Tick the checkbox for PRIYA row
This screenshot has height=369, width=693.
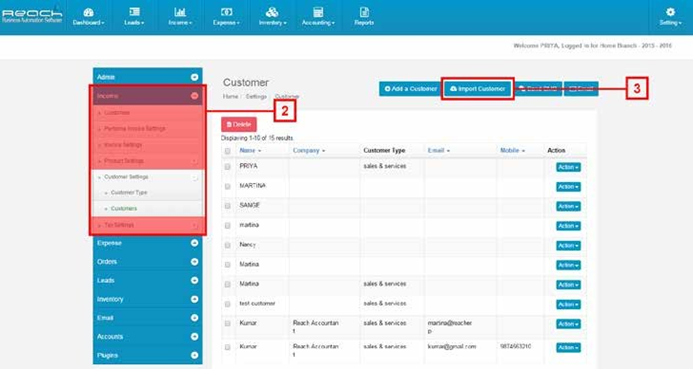point(228,167)
